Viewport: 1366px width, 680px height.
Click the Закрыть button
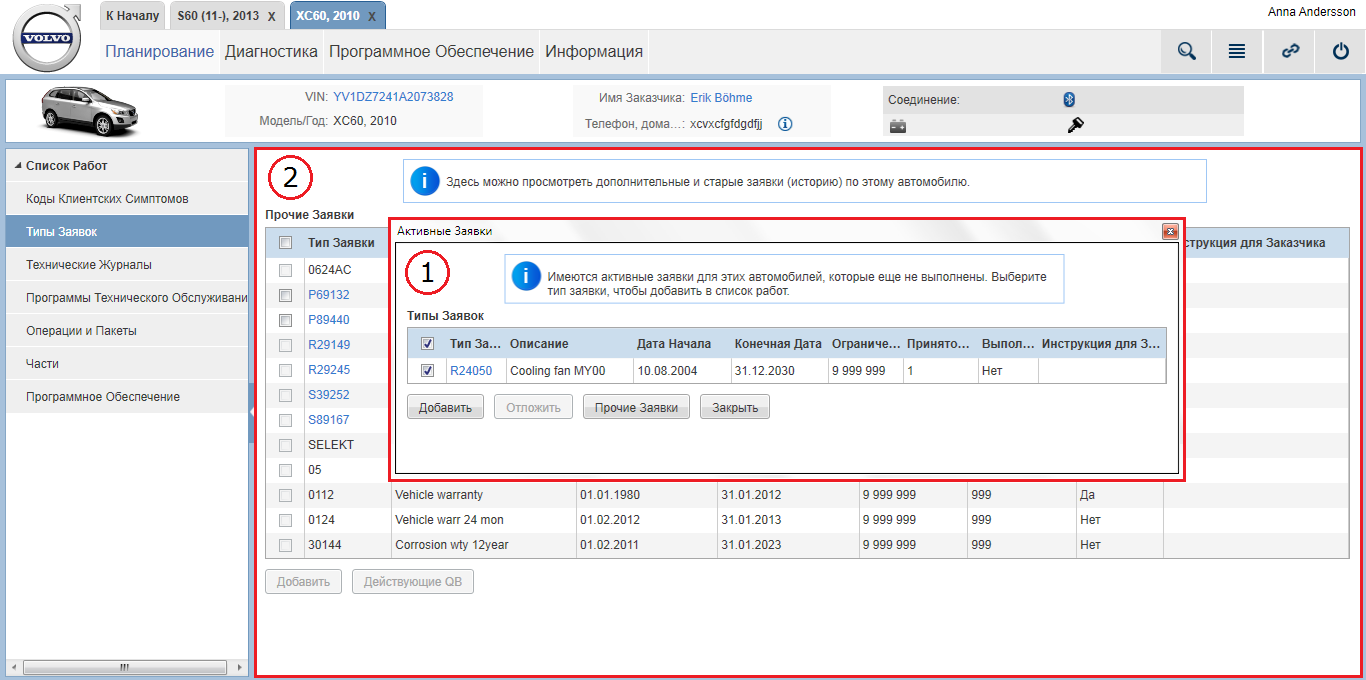click(x=735, y=407)
